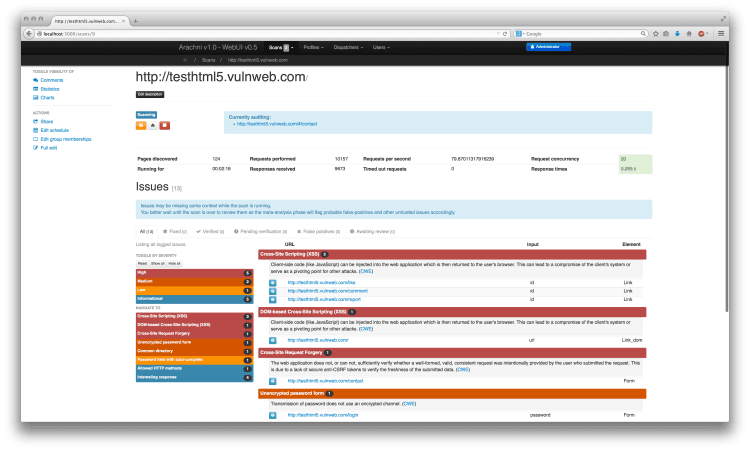This screenshot has width=750, height=450.
Task: Click the home icon in the breadcrumb
Action: pos(185,60)
